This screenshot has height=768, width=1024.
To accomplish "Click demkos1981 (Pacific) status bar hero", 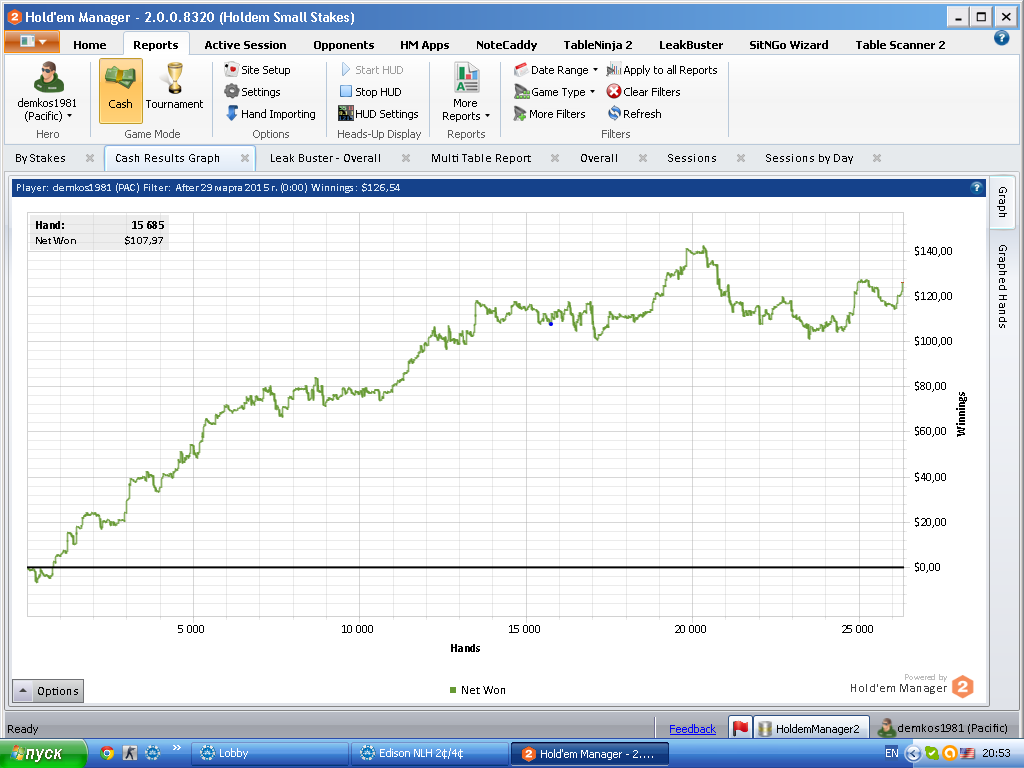I will pos(943,728).
